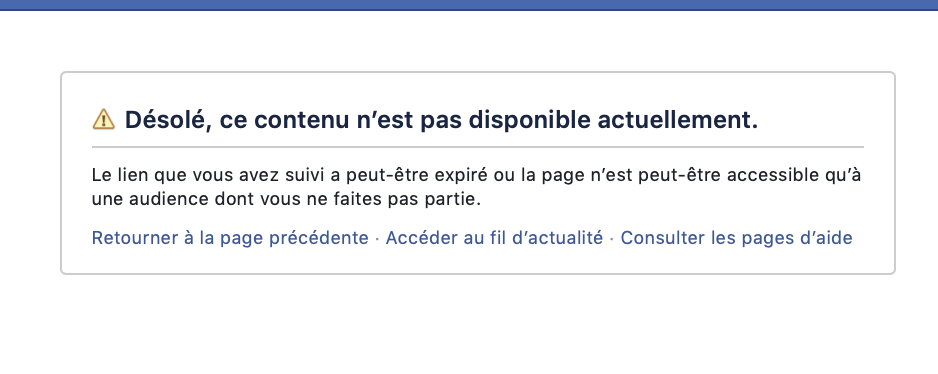Click the blue Facebook header bar
This screenshot has width=938, height=374.
[469, 5]
